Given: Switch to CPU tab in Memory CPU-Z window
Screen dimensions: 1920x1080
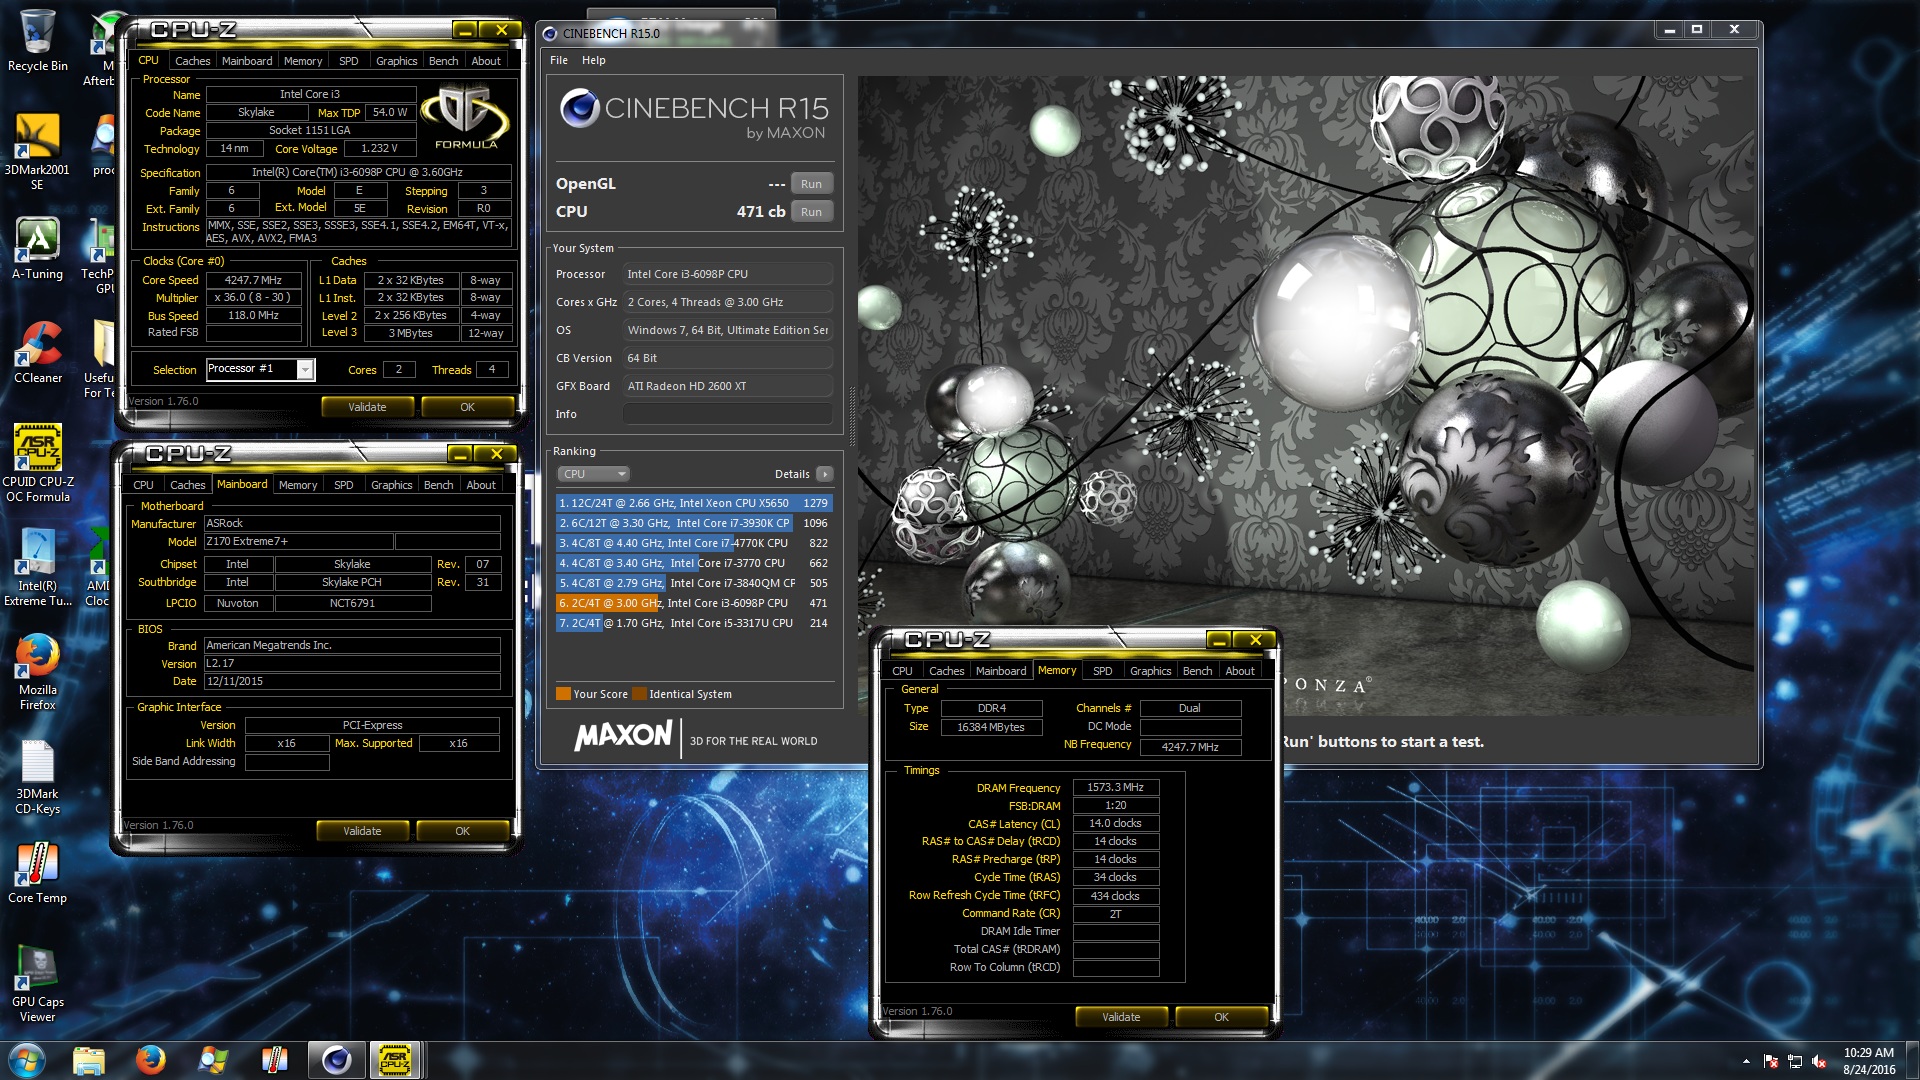Looking at the screenshot, I should coord(902,671).
